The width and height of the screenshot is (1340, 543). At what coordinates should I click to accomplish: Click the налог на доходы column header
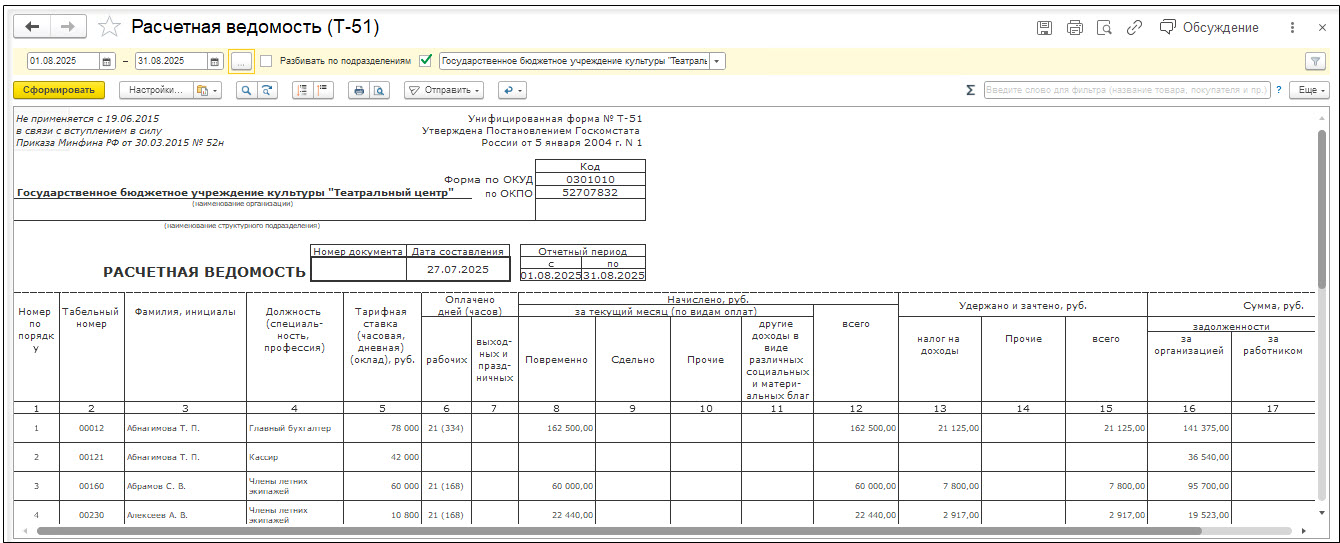coord(940,345)
